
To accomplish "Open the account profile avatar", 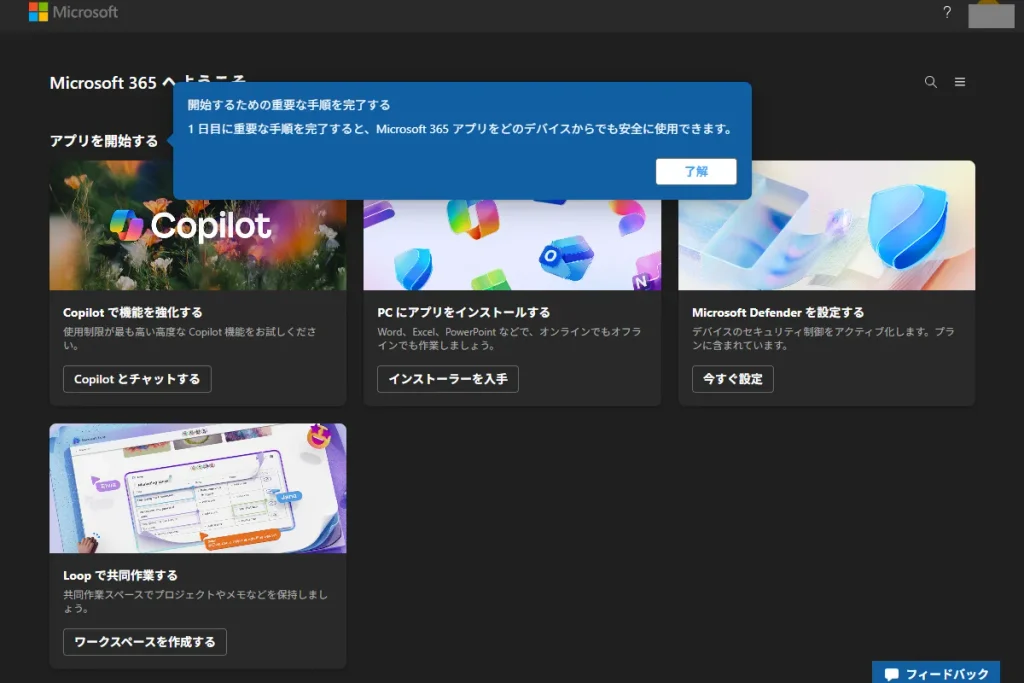I will (x=991, y=14).
